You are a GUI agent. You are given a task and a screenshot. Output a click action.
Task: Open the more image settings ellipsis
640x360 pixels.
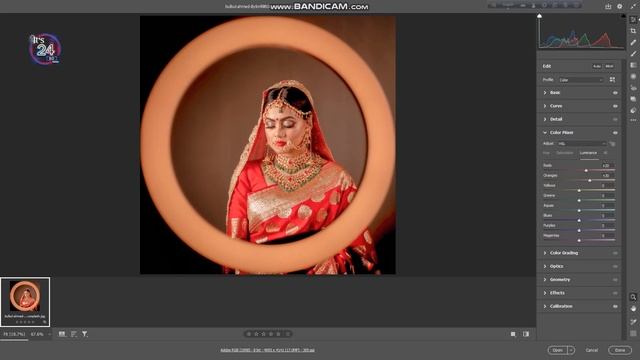[633, 120]
